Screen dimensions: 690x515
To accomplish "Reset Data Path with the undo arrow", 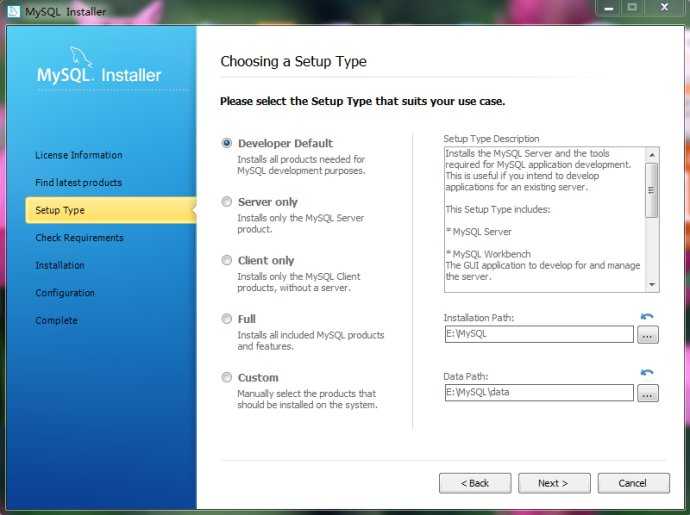I will 647,373.
